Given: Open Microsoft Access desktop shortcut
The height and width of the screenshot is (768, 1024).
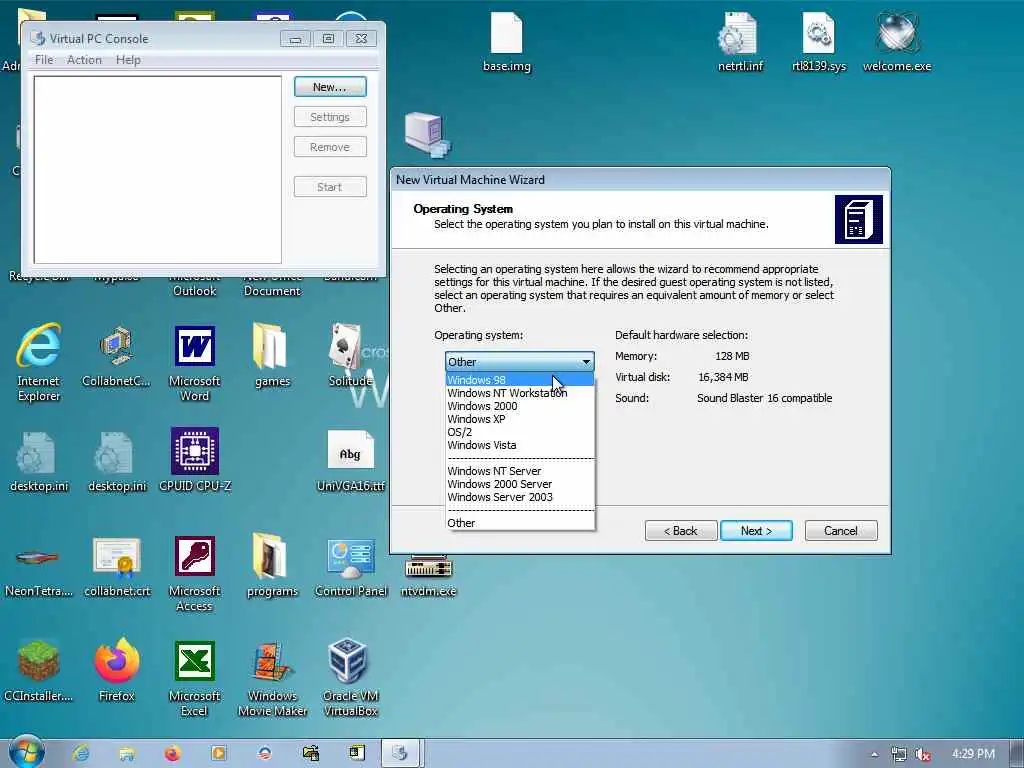Looking at the screenshot, I should pyautogui.click(x=194, y=573).
